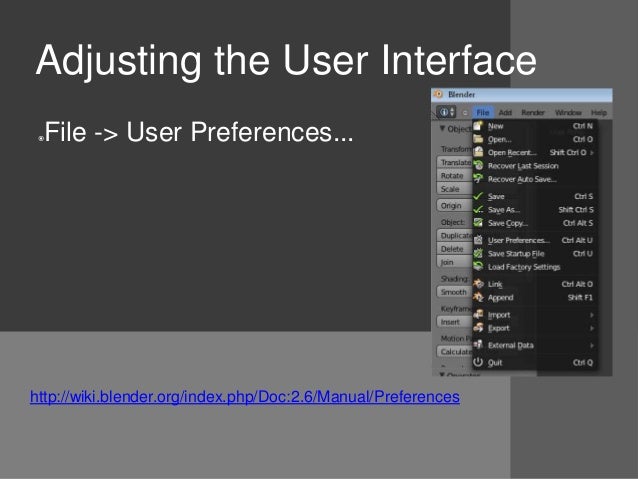Click the Export icon
This screenshot has height=479, width=638.
point(478,328)
